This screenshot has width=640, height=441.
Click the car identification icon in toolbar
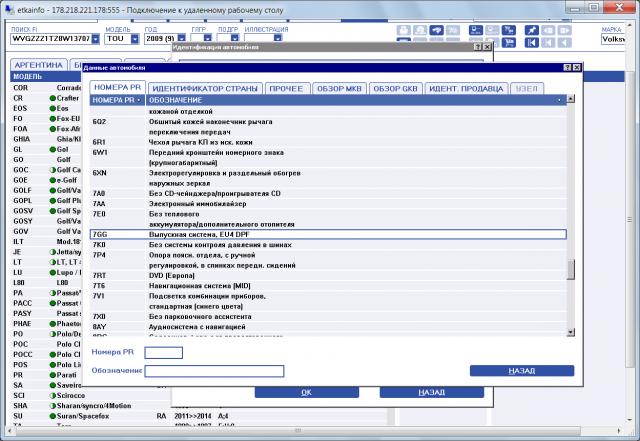point(436,31)
